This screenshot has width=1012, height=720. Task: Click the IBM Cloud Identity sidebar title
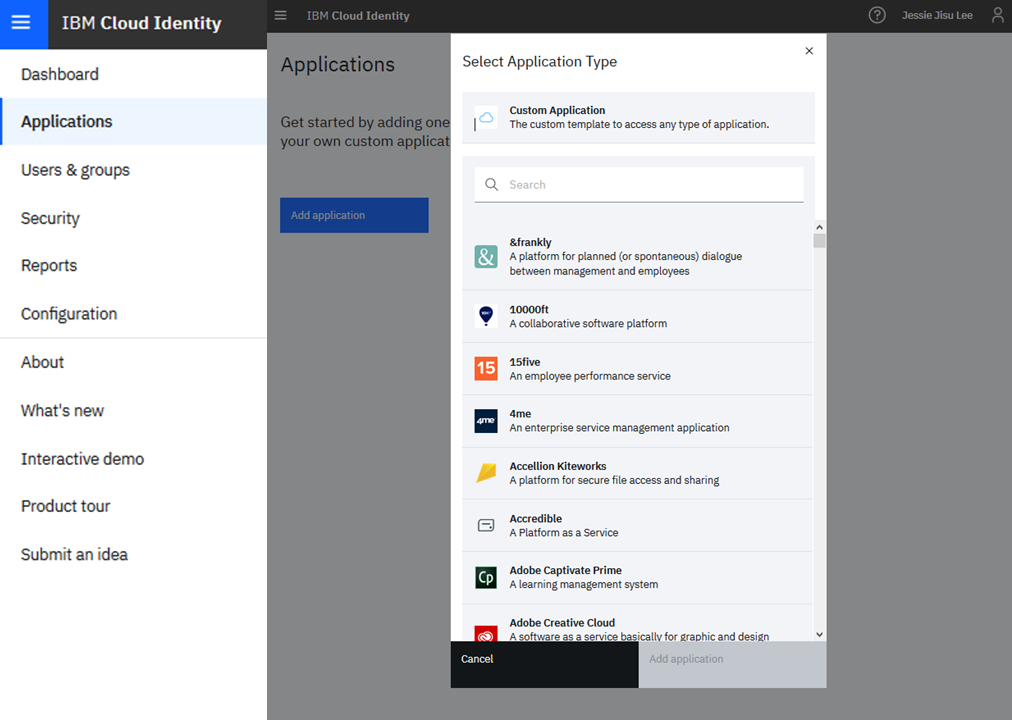[x=141, y=23]
